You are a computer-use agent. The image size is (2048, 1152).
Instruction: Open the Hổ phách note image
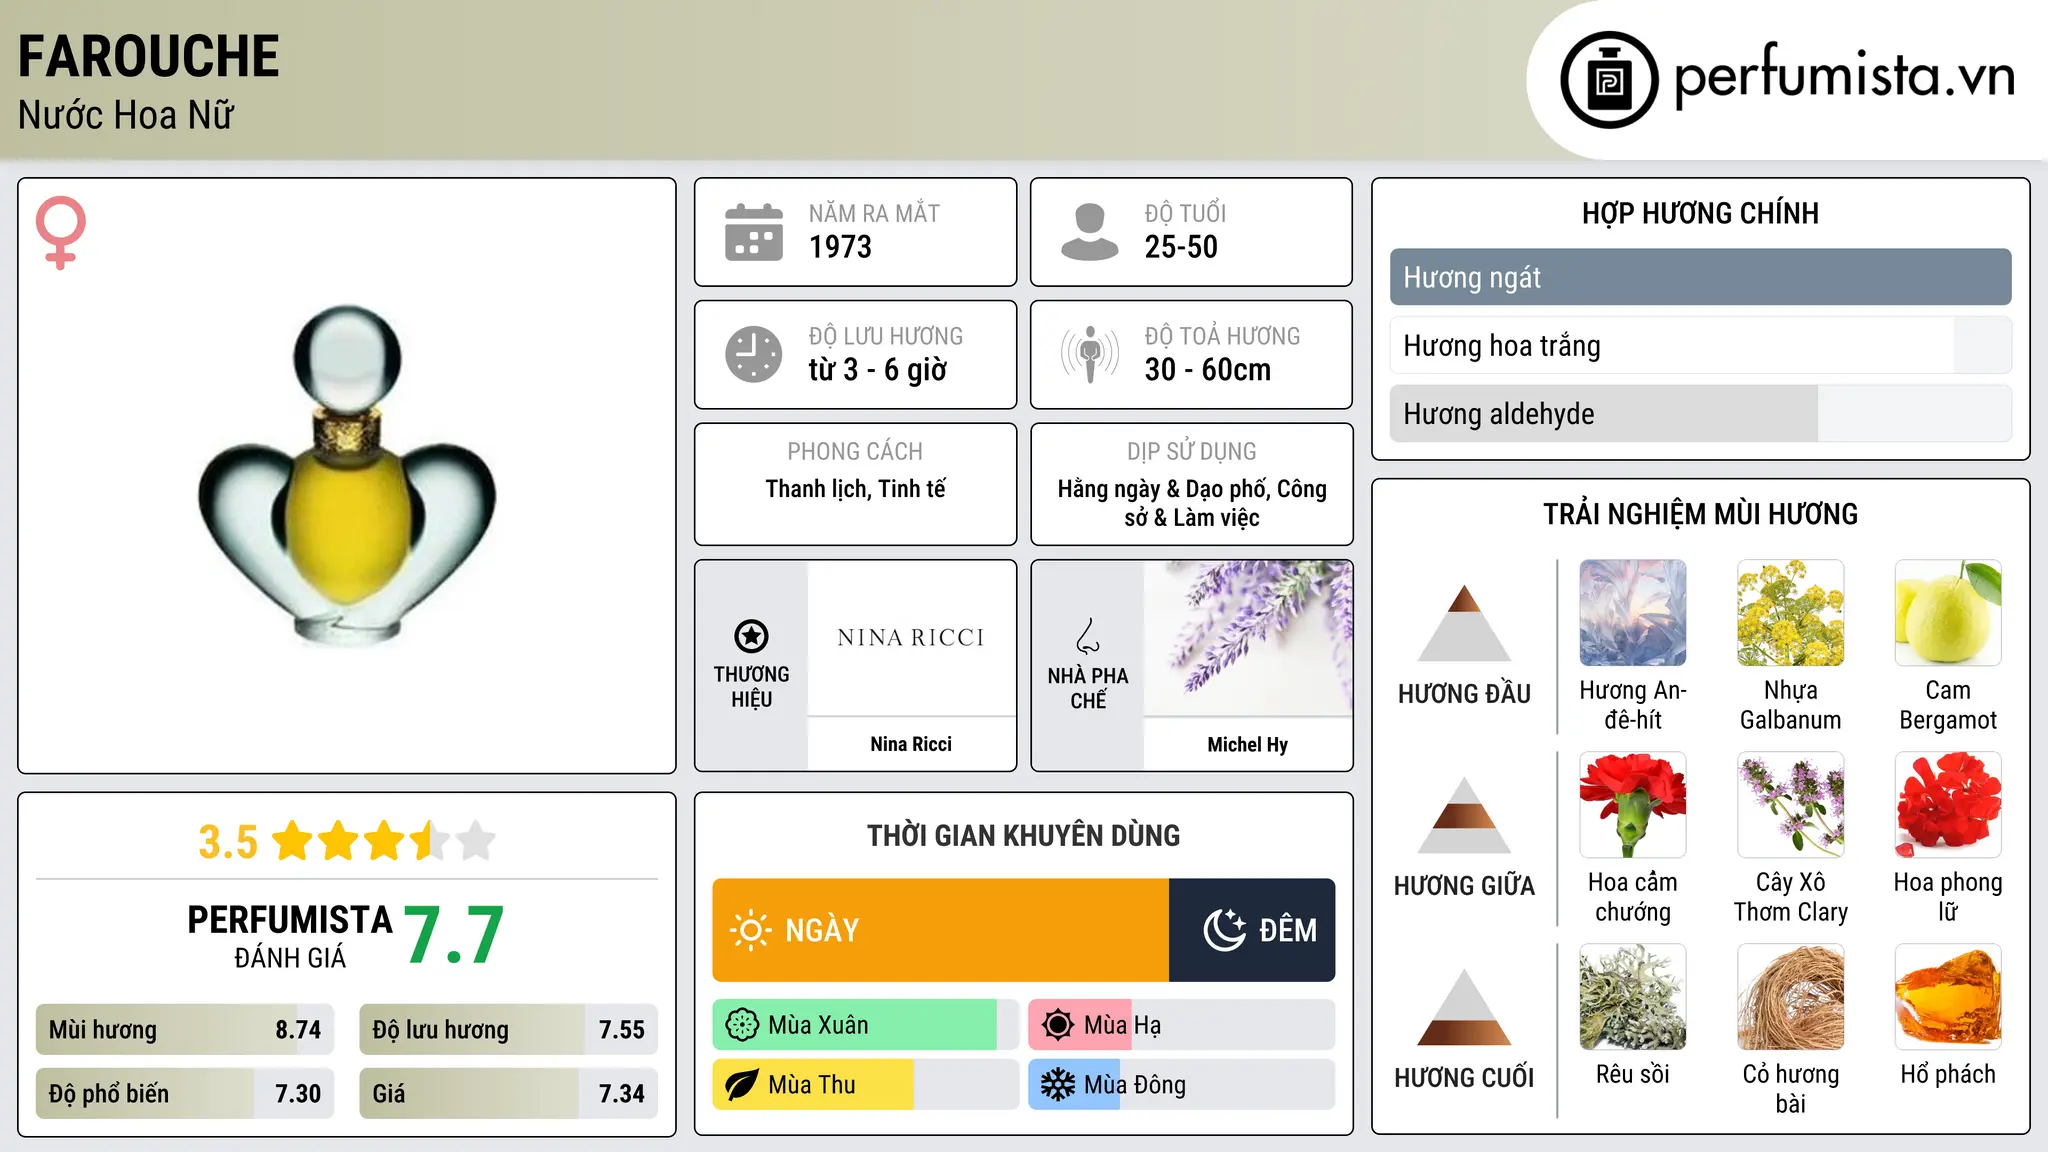tap(1948, 997)
